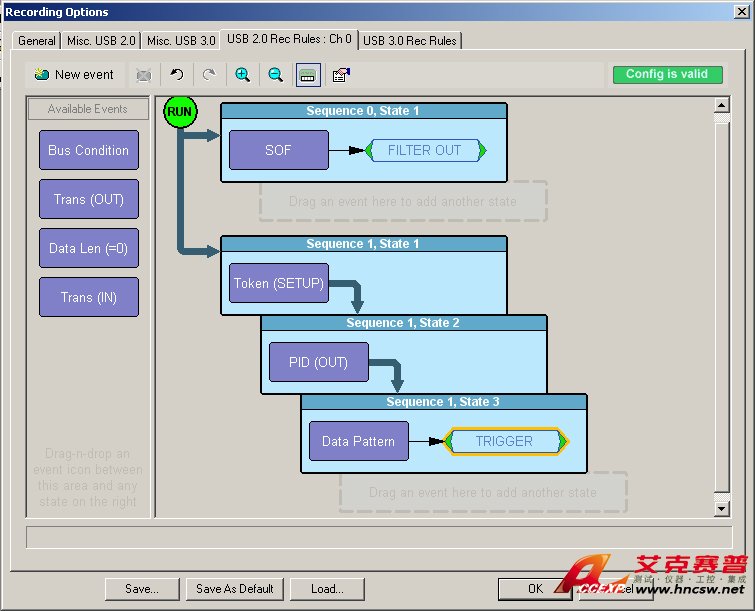
Task: Click the Data Pattern event block
Action: [x=358, y=441]
